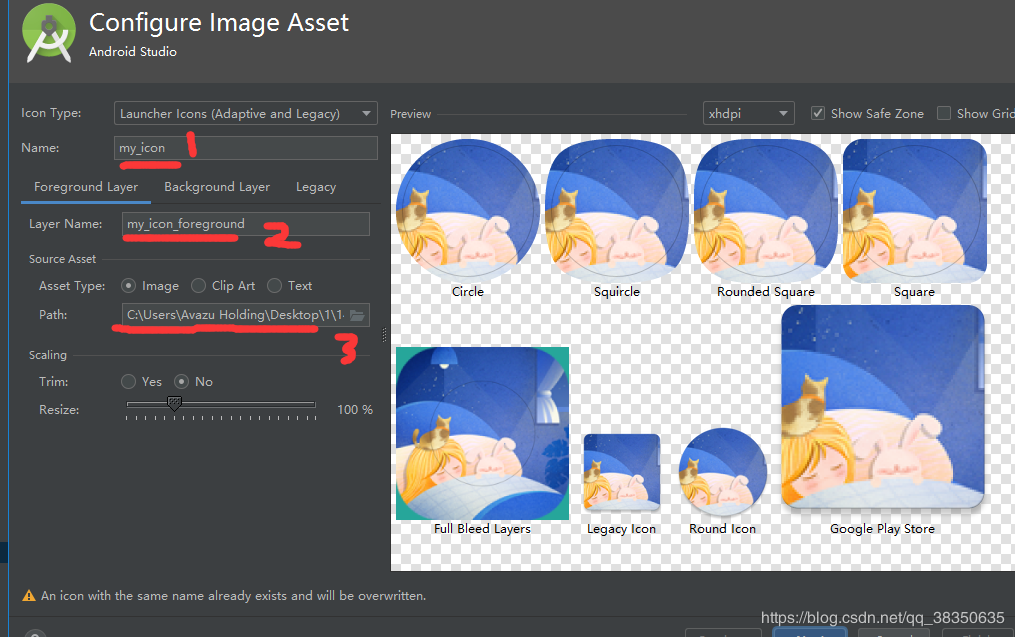
Task: Click the Round Icon preview
Action: coord(722,472)
